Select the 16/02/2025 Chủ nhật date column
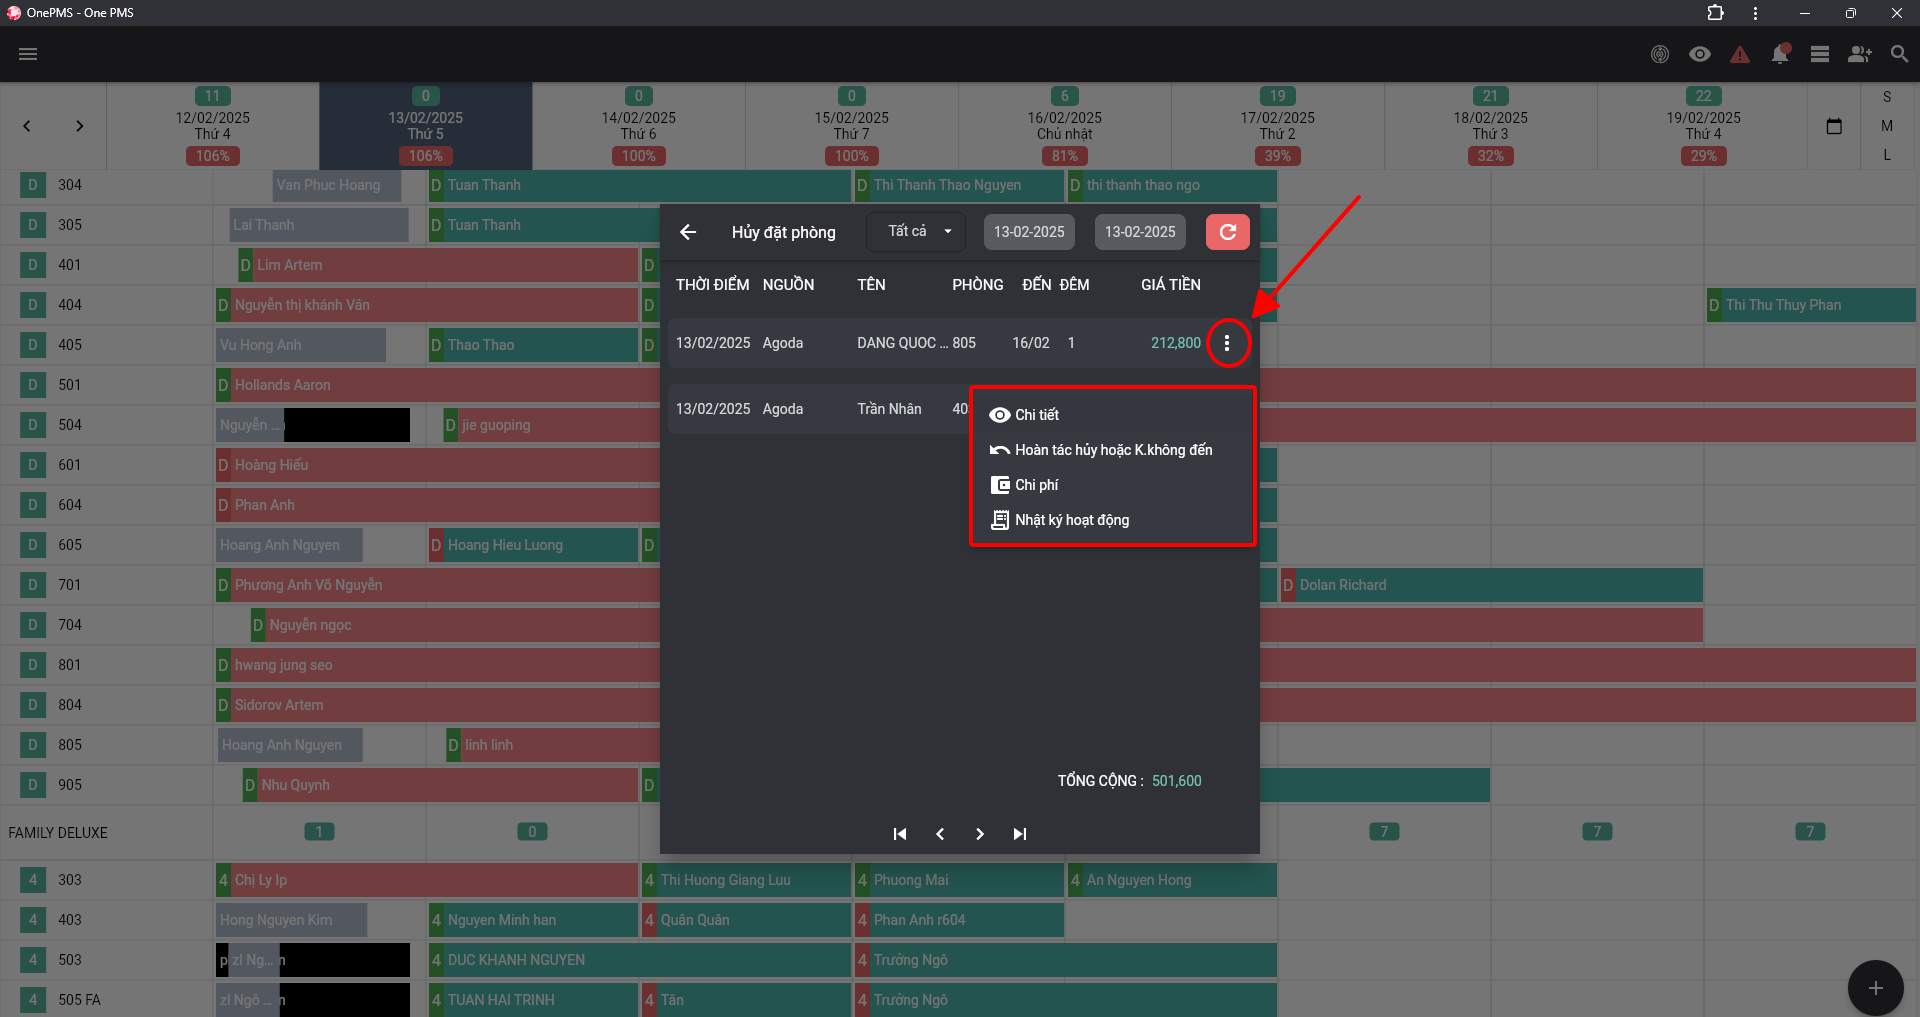This screenshot has width=1920, height=1017. [x=1065, y=126]
